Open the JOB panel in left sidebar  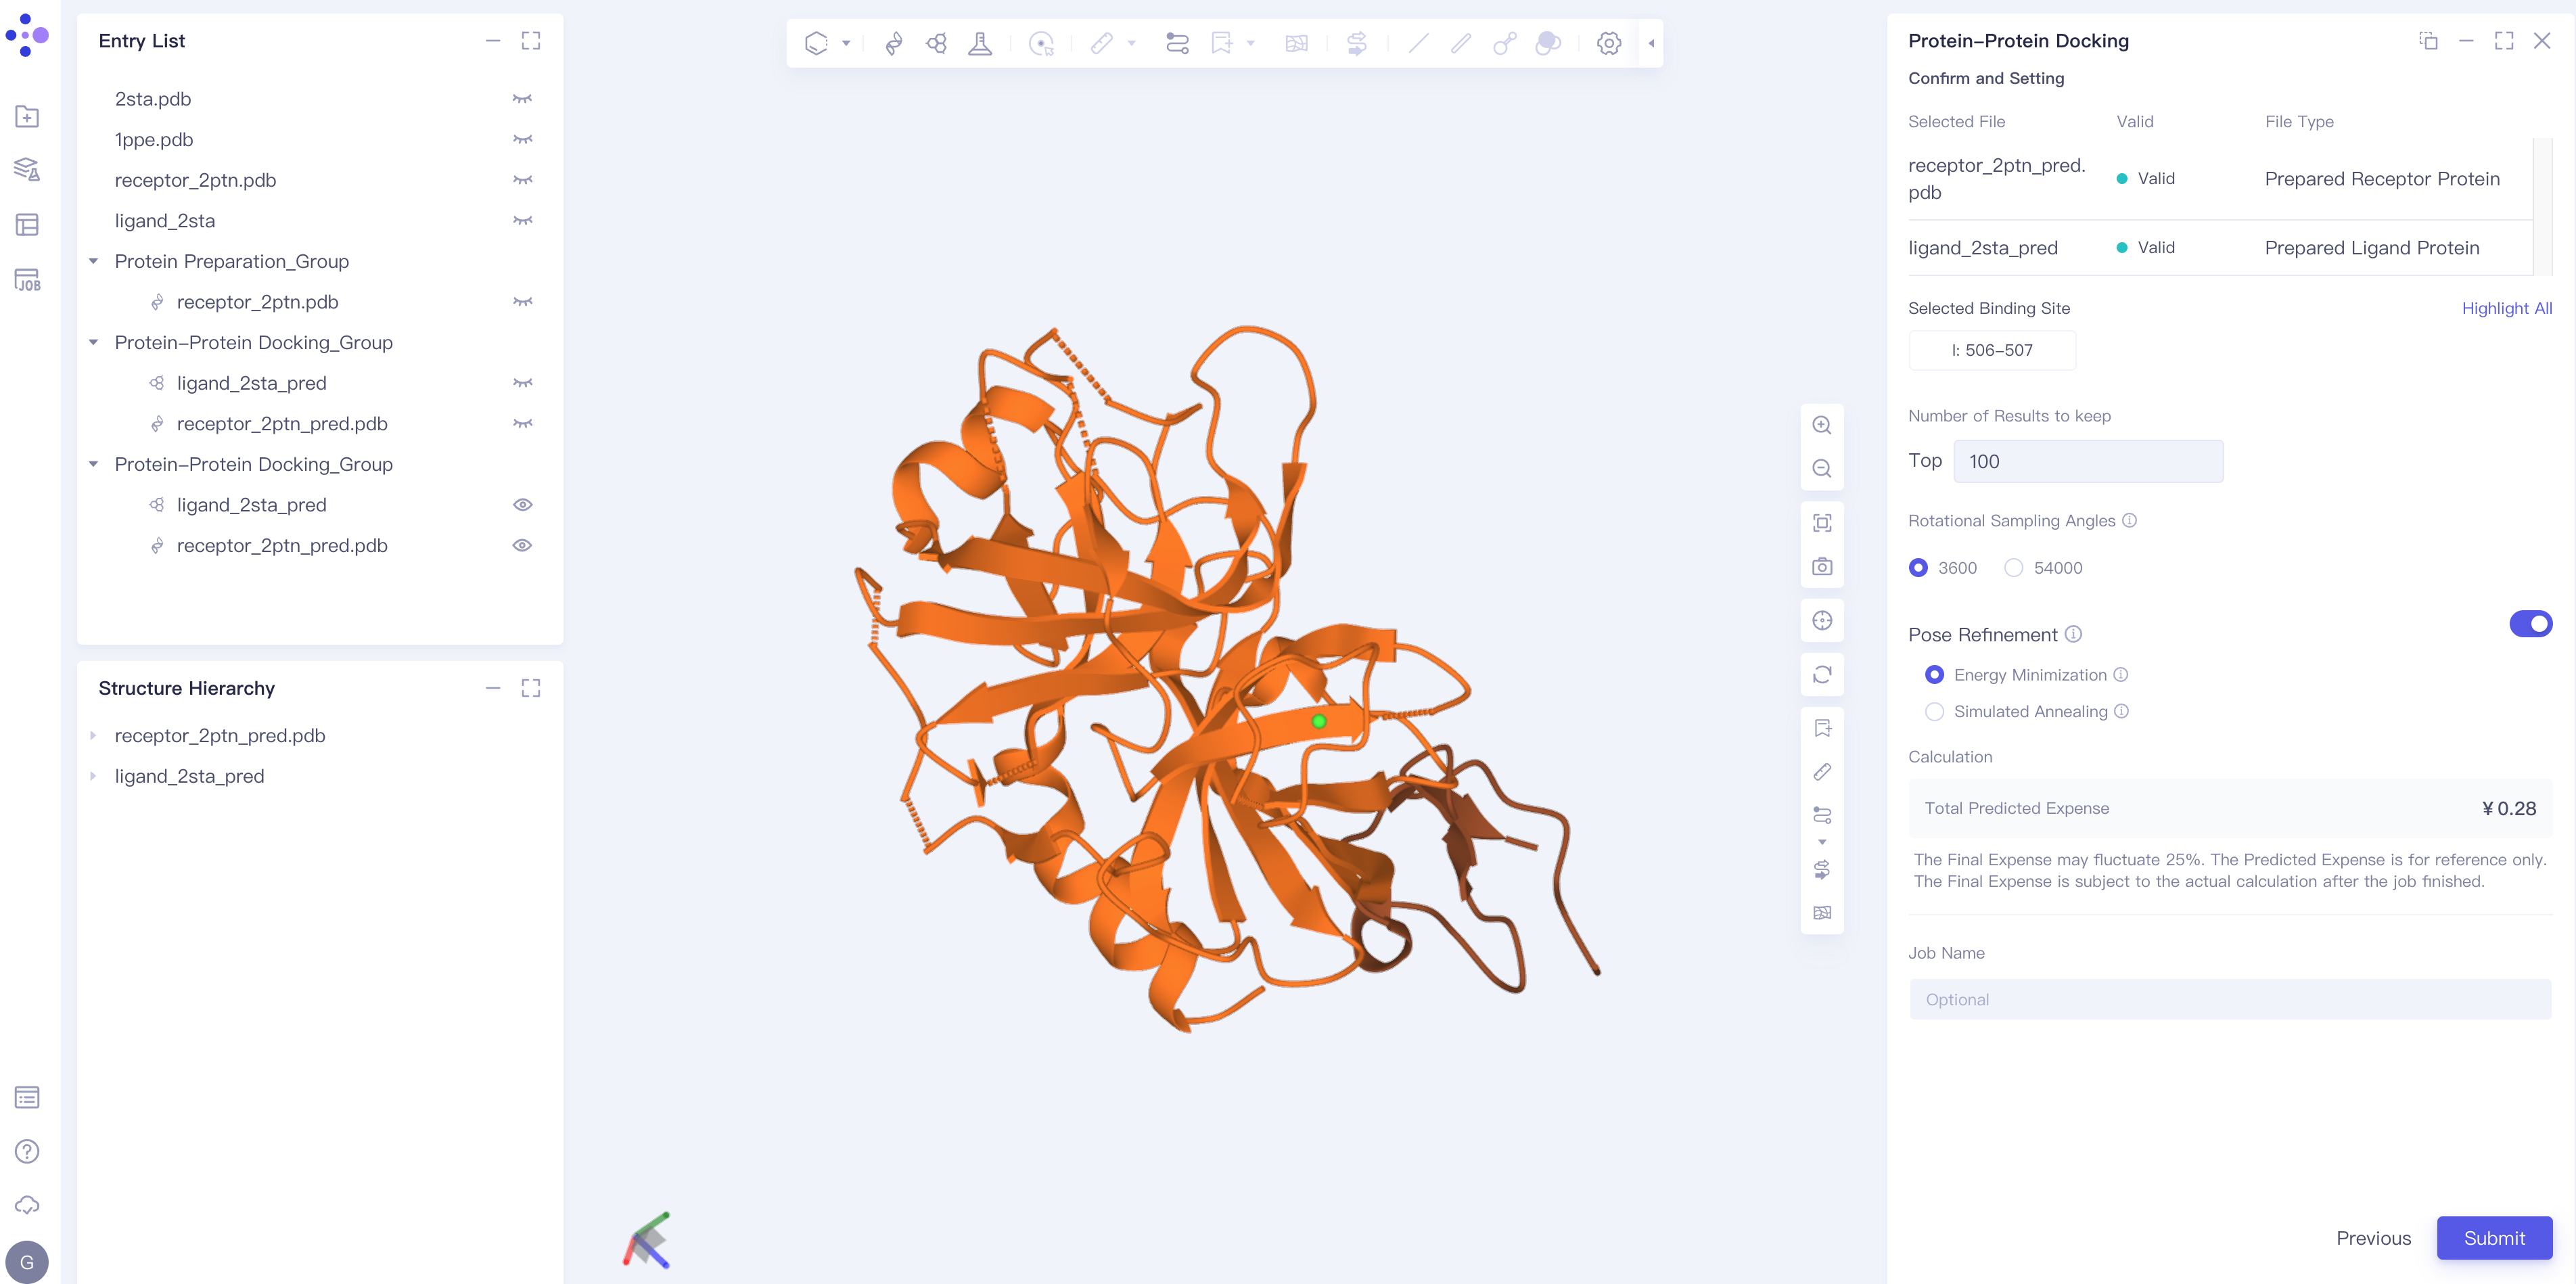click(x=27, y=279)
